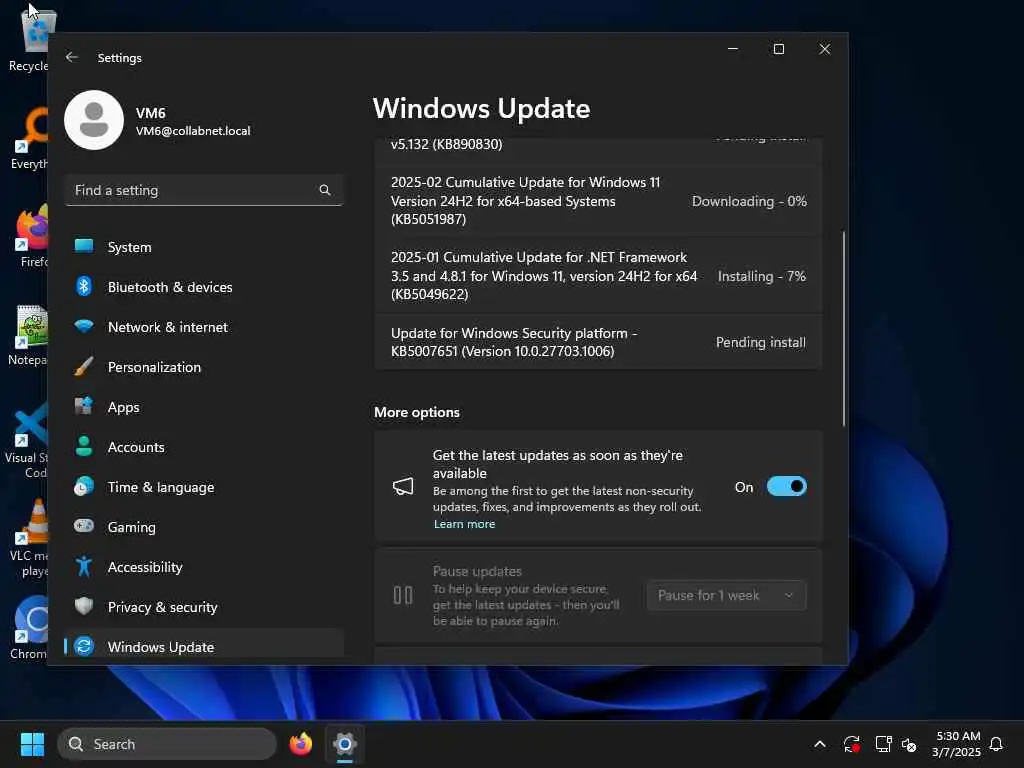Open the Pause for 1 week dropdown
This screenshot has height=768, width=1024.
pyautogui.click(x=727, y=596)
